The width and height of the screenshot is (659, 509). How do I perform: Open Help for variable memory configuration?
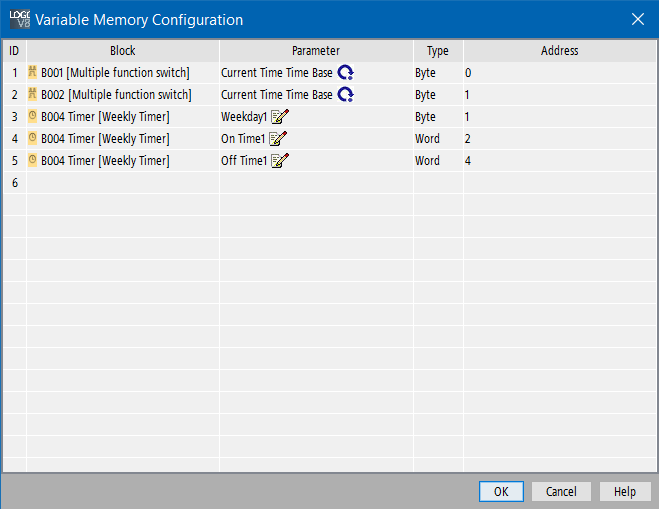pyautogui.click(x=625, y=491)
